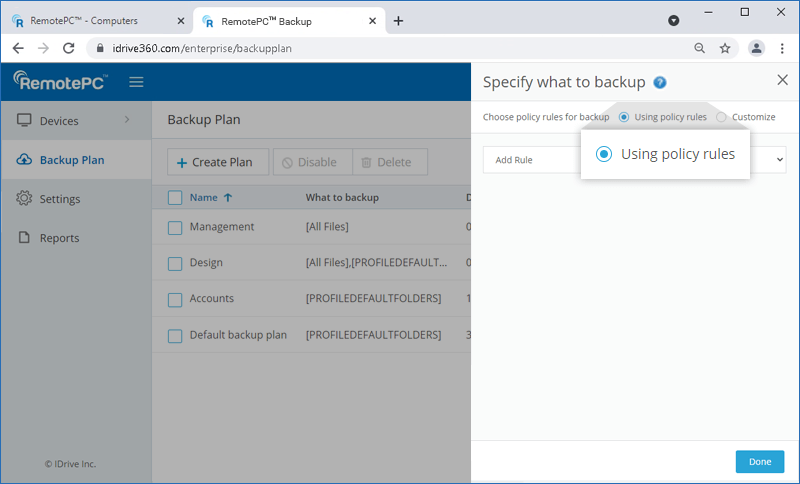This screenshot has width=800, height=484.
Task: Bookmark this page with the star icon
Action: click(725, 48)
